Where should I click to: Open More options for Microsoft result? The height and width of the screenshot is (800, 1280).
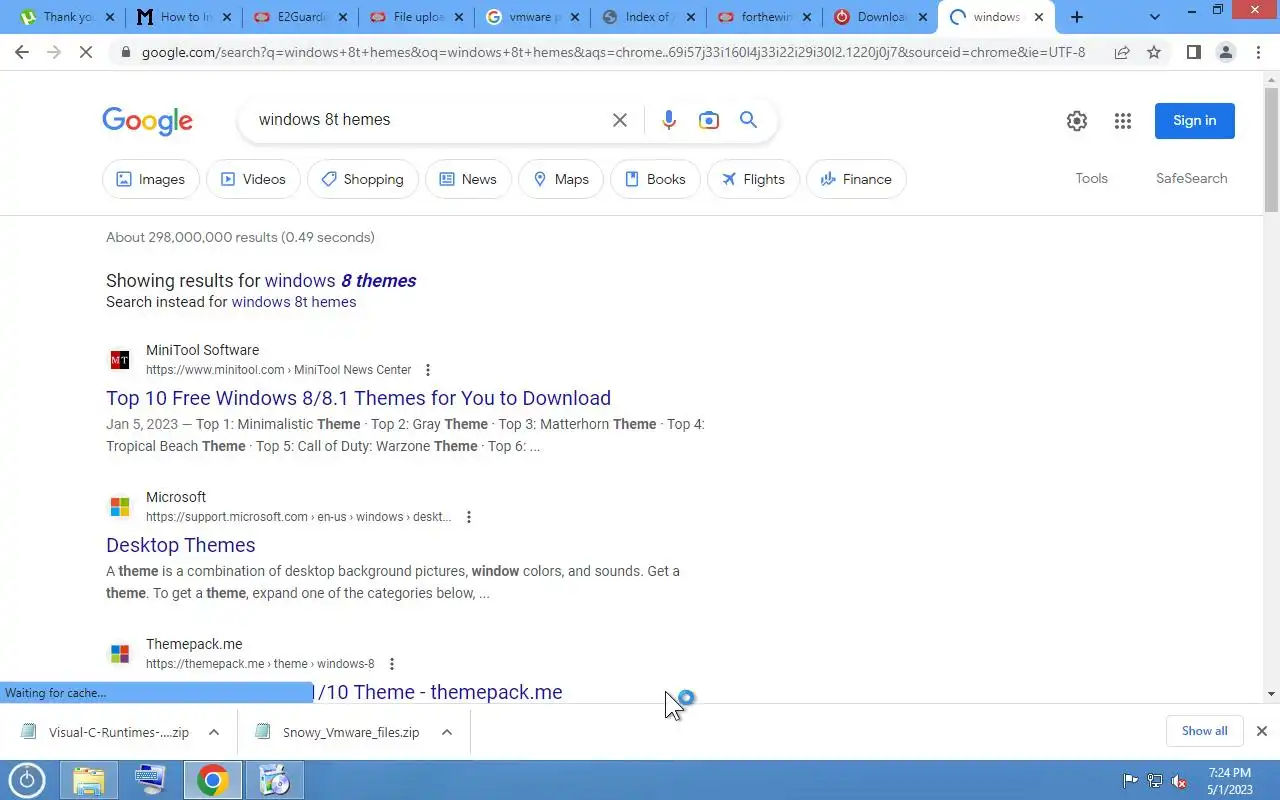(468, 517)
